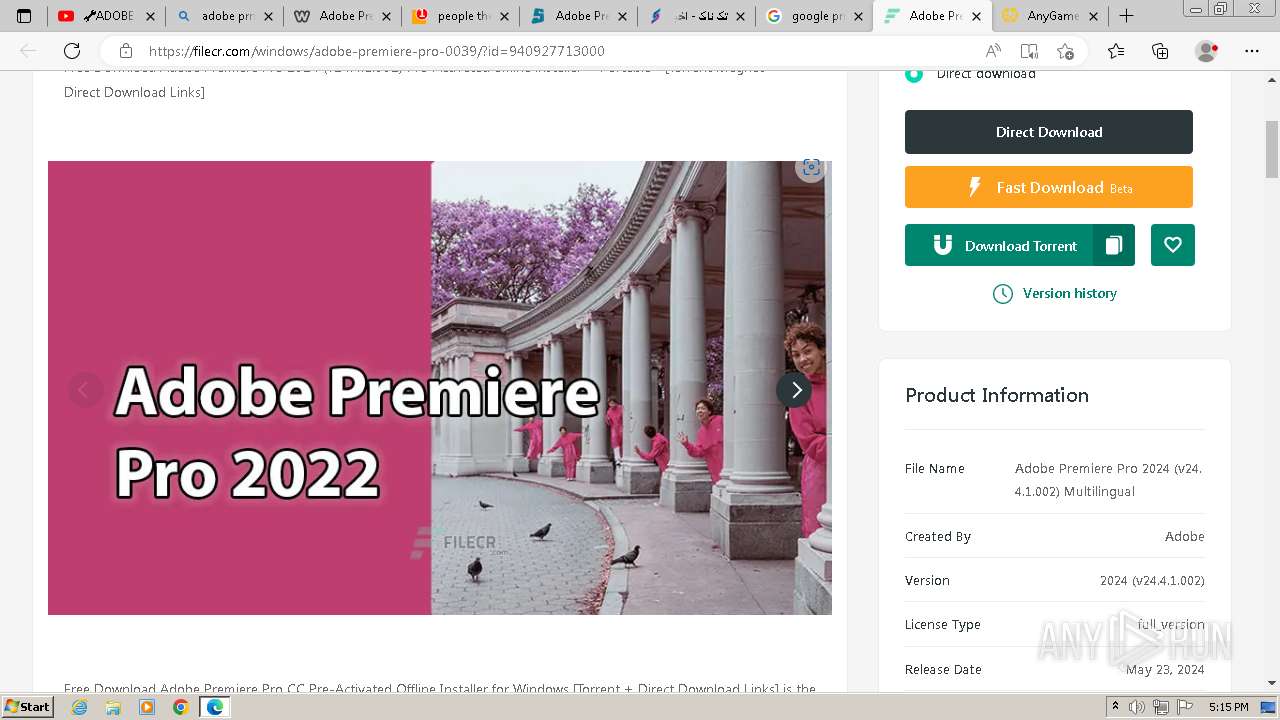Switch to the Wikipedia Adobe Premiere tab
The image size is (1280, 720).
[342, 16]
